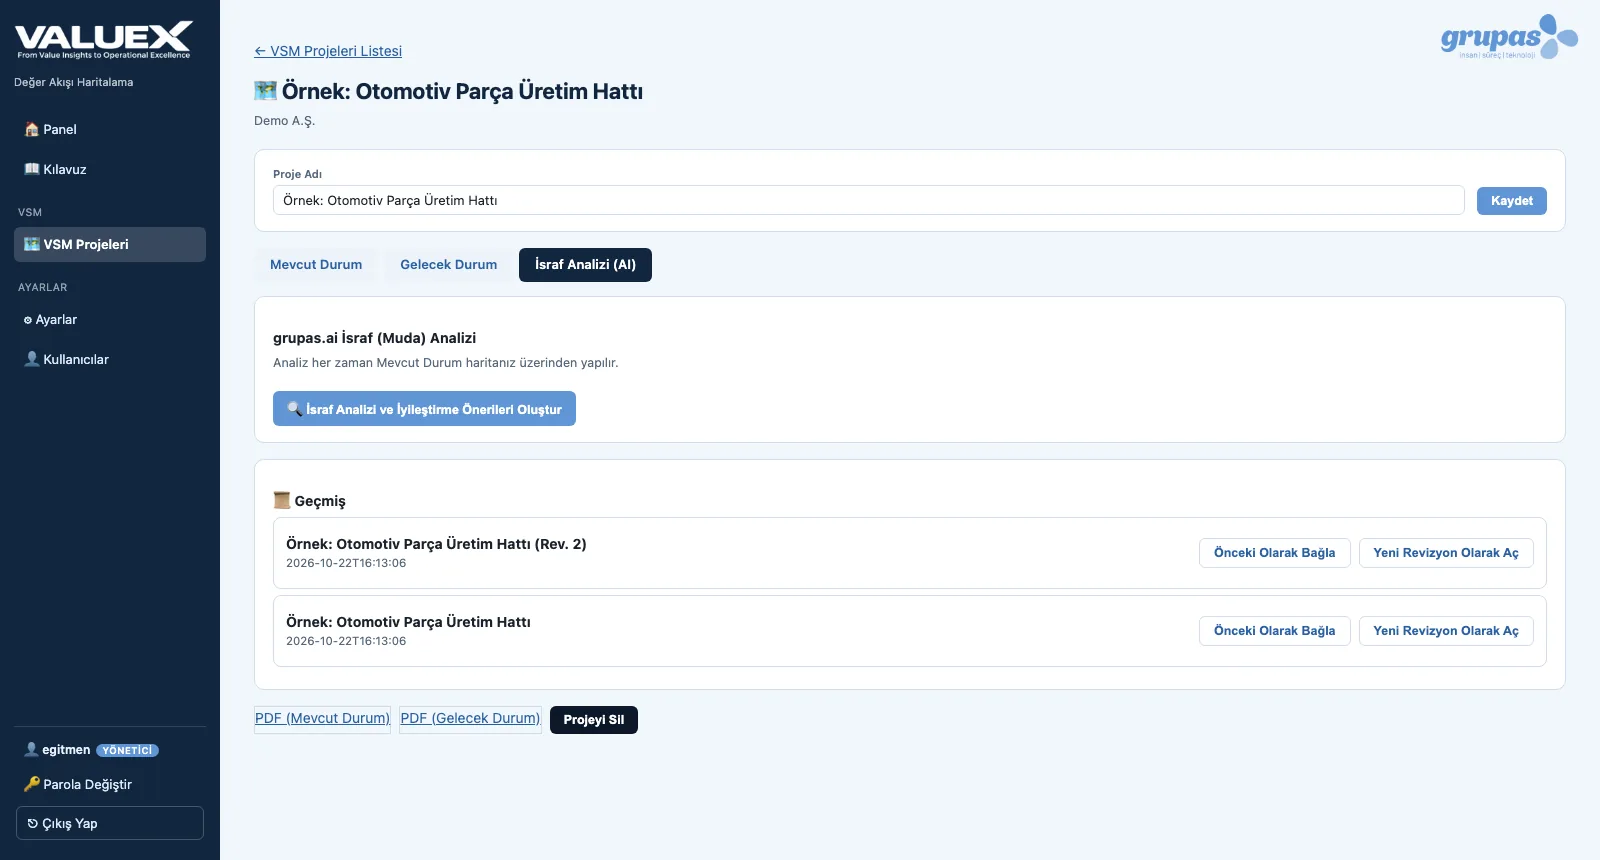Click the VALUEX logo
The width and height of the screenshot is (1600, 860).
click(x=103, y=40)
